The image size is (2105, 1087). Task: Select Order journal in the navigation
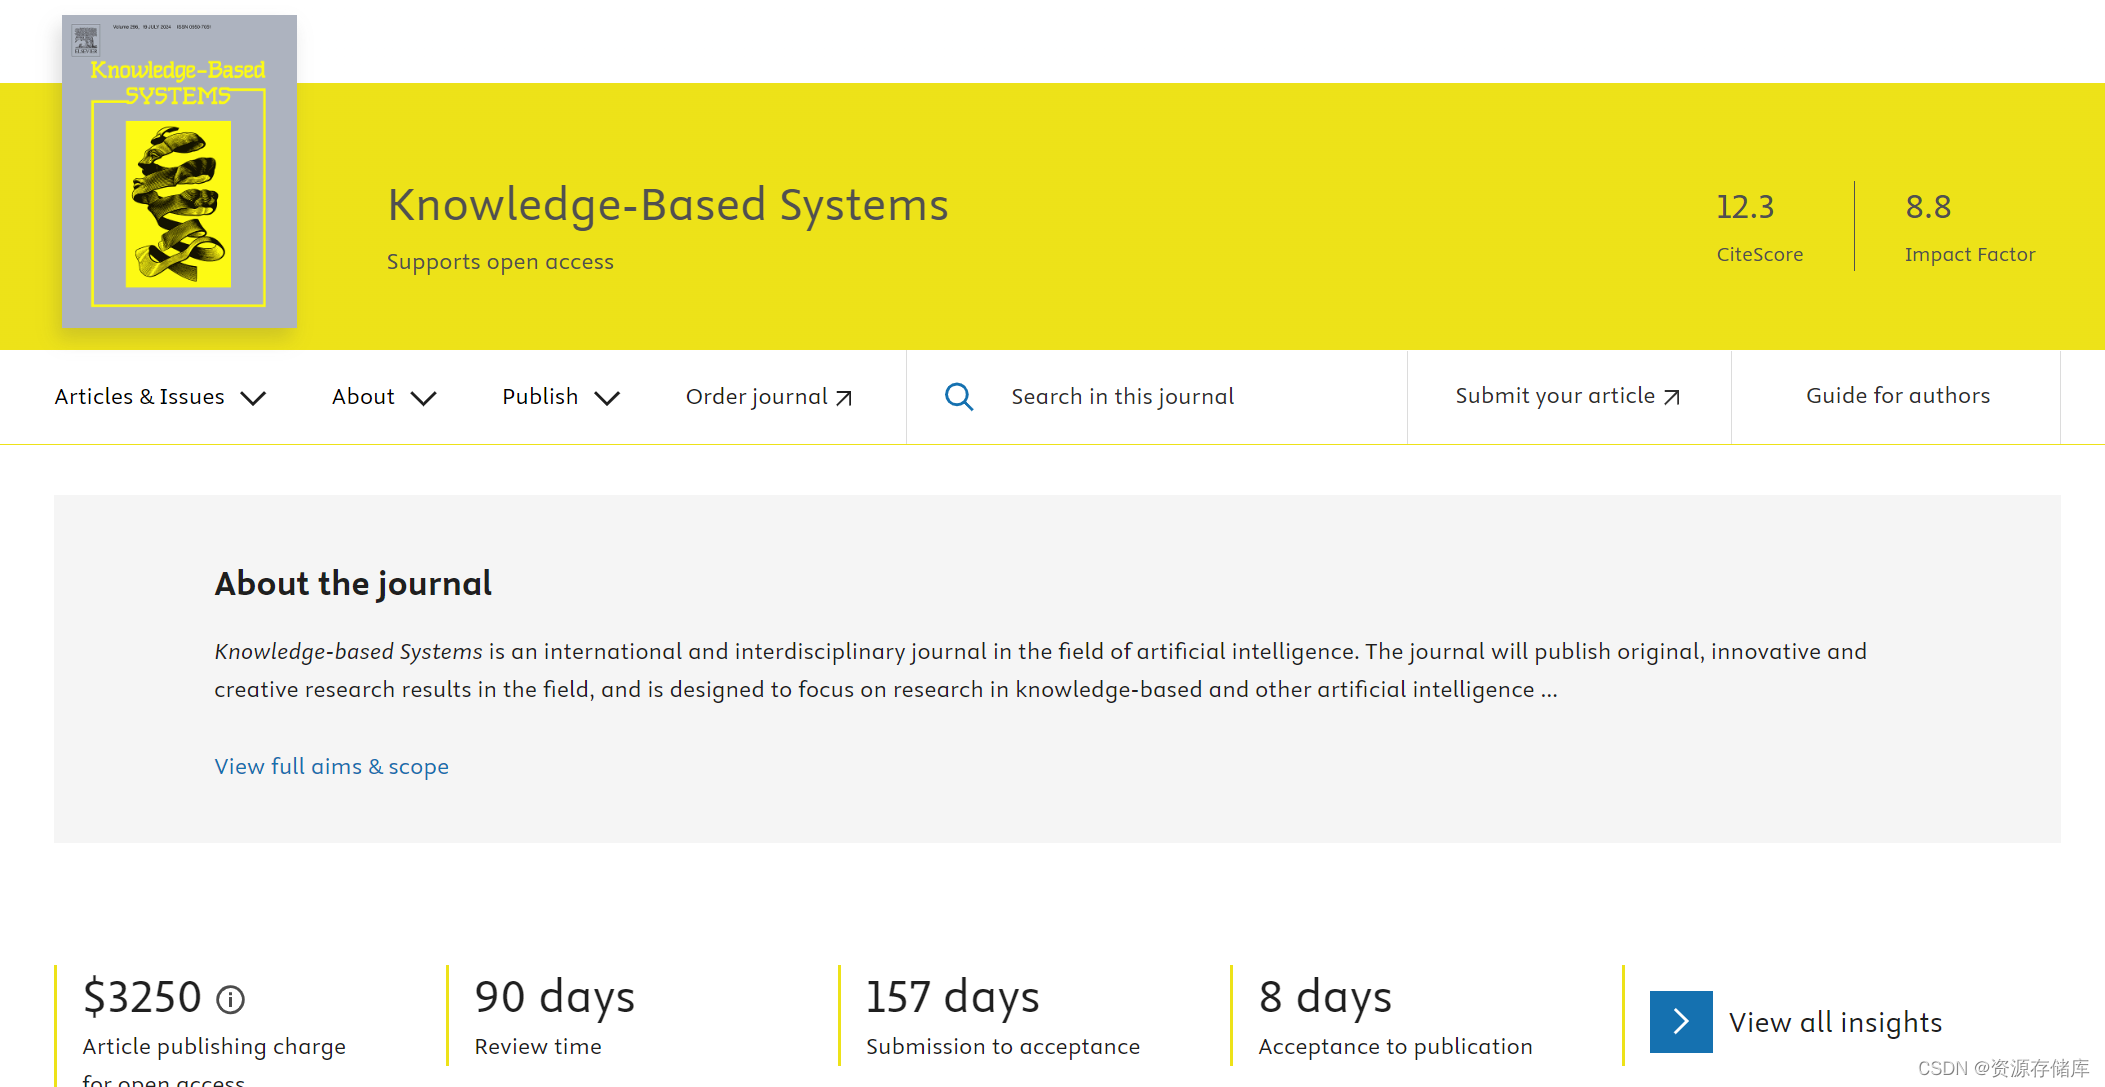pyautogui.click(x=756, y=396)
